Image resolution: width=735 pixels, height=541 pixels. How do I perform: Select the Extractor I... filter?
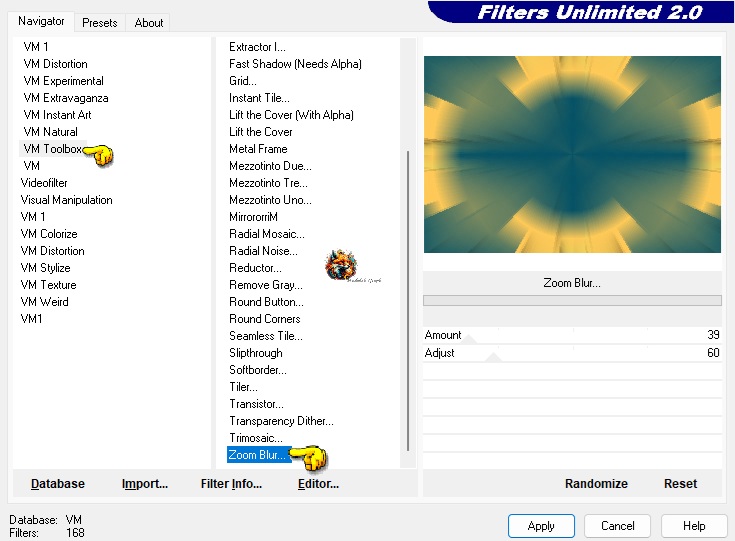point(257,47)
